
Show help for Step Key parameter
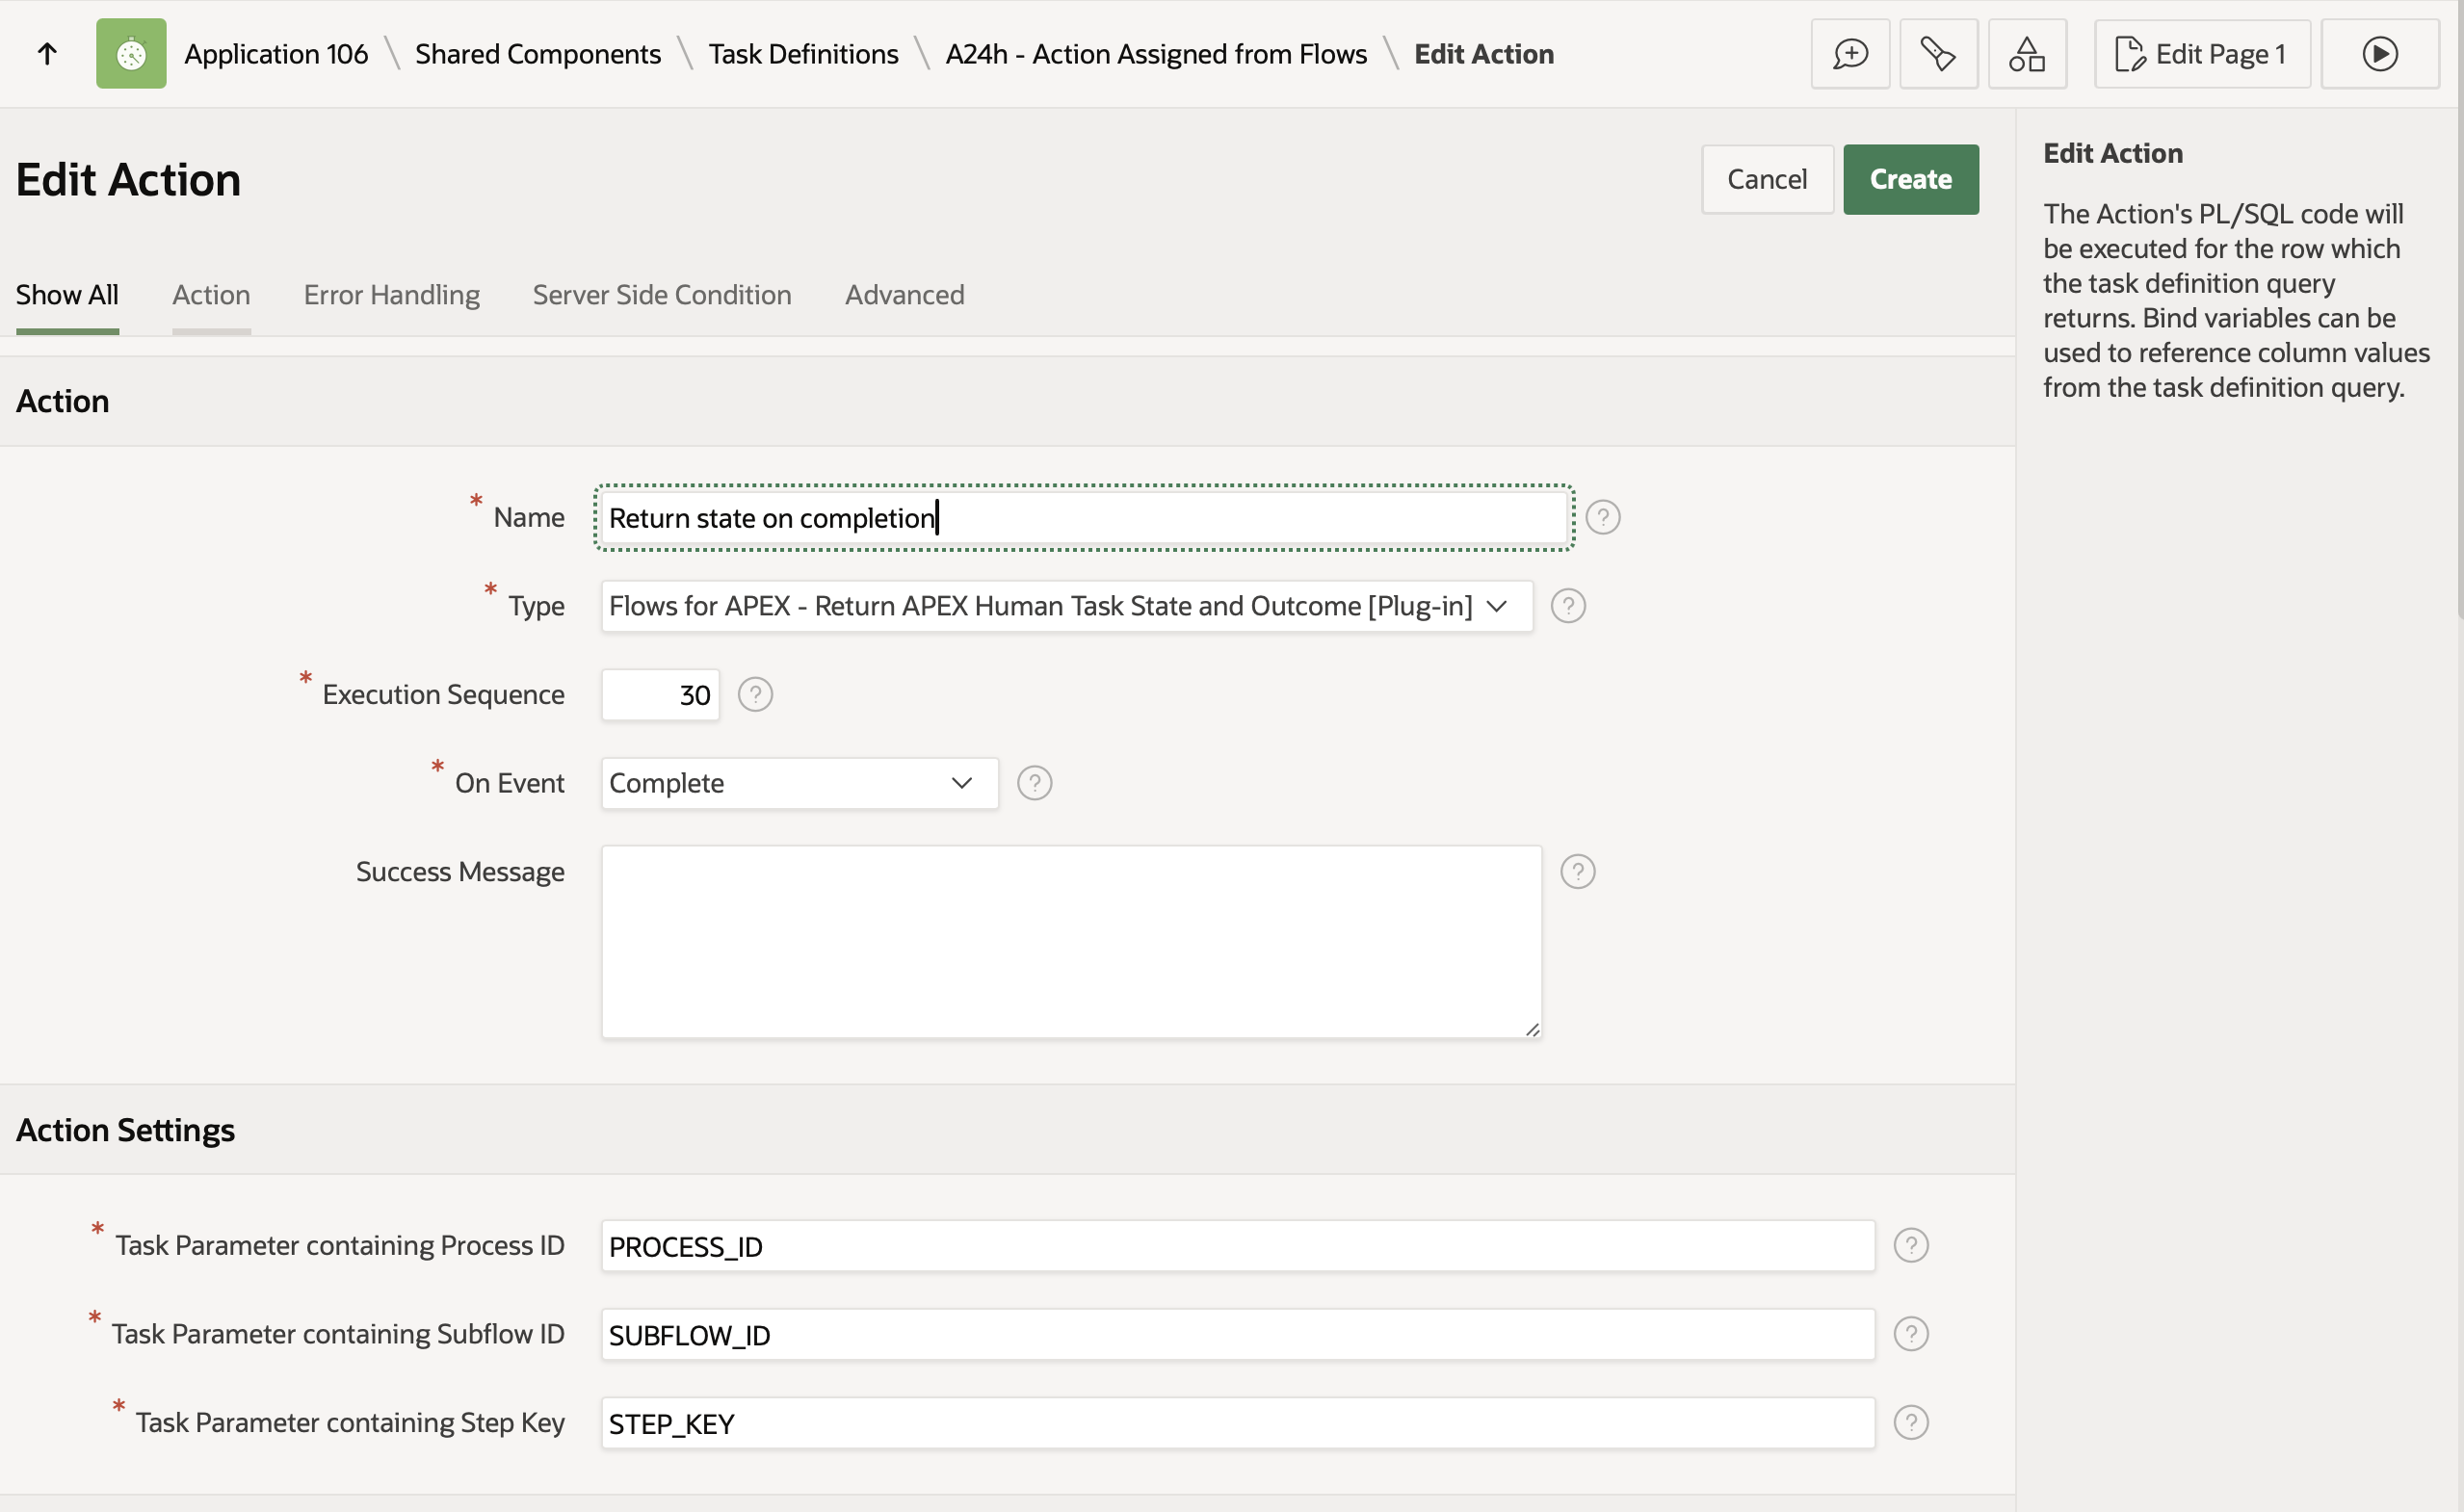(1911, 1423)
